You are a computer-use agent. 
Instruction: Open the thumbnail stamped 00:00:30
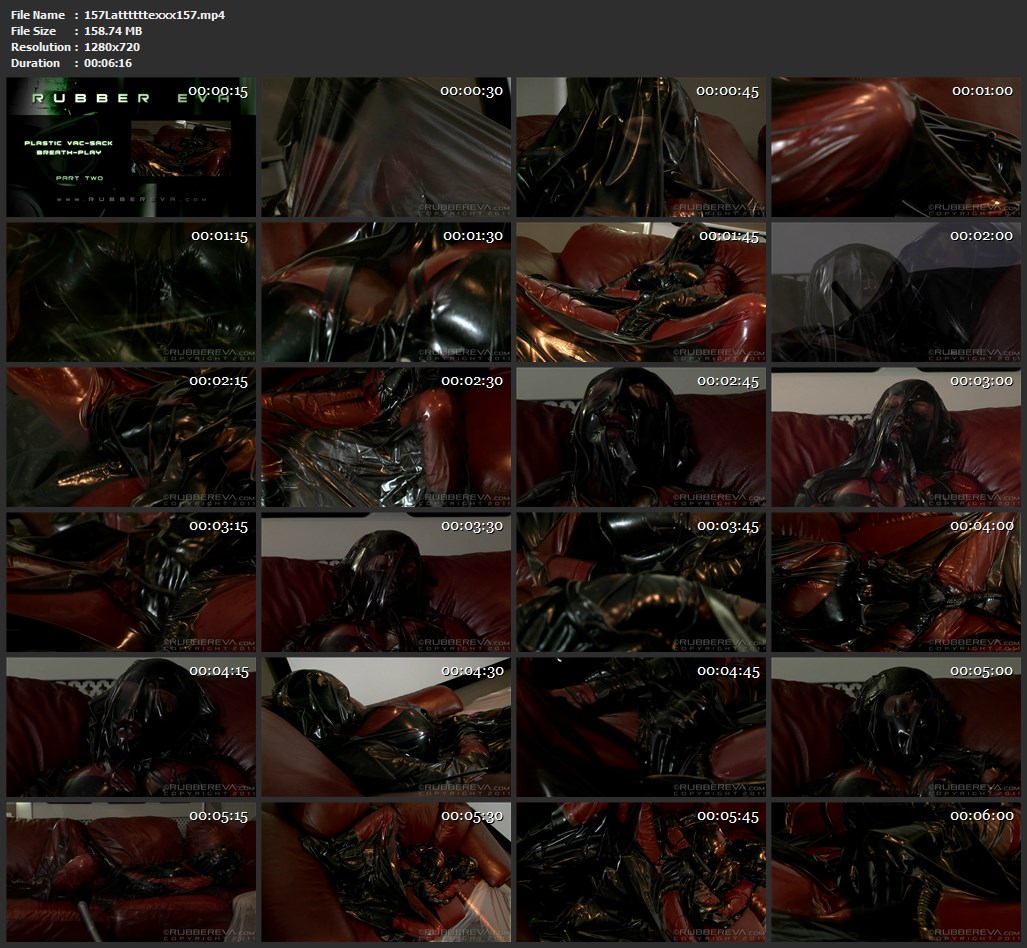pyautogui.click(x=386, y=147)
